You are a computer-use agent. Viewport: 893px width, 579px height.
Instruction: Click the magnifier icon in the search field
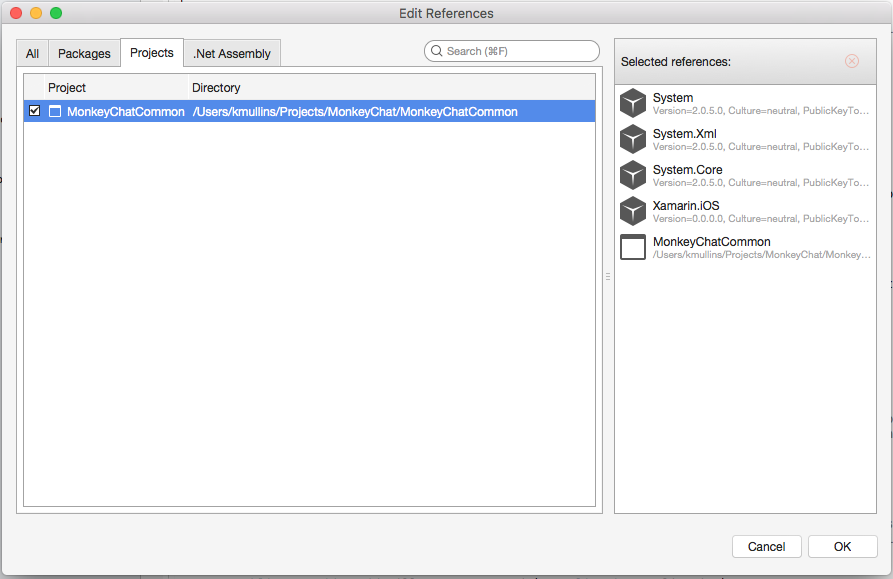436,50
